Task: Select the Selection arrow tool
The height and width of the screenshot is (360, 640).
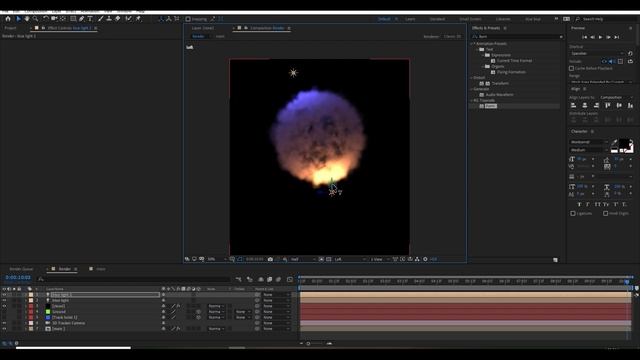Action: click(18, 19)
